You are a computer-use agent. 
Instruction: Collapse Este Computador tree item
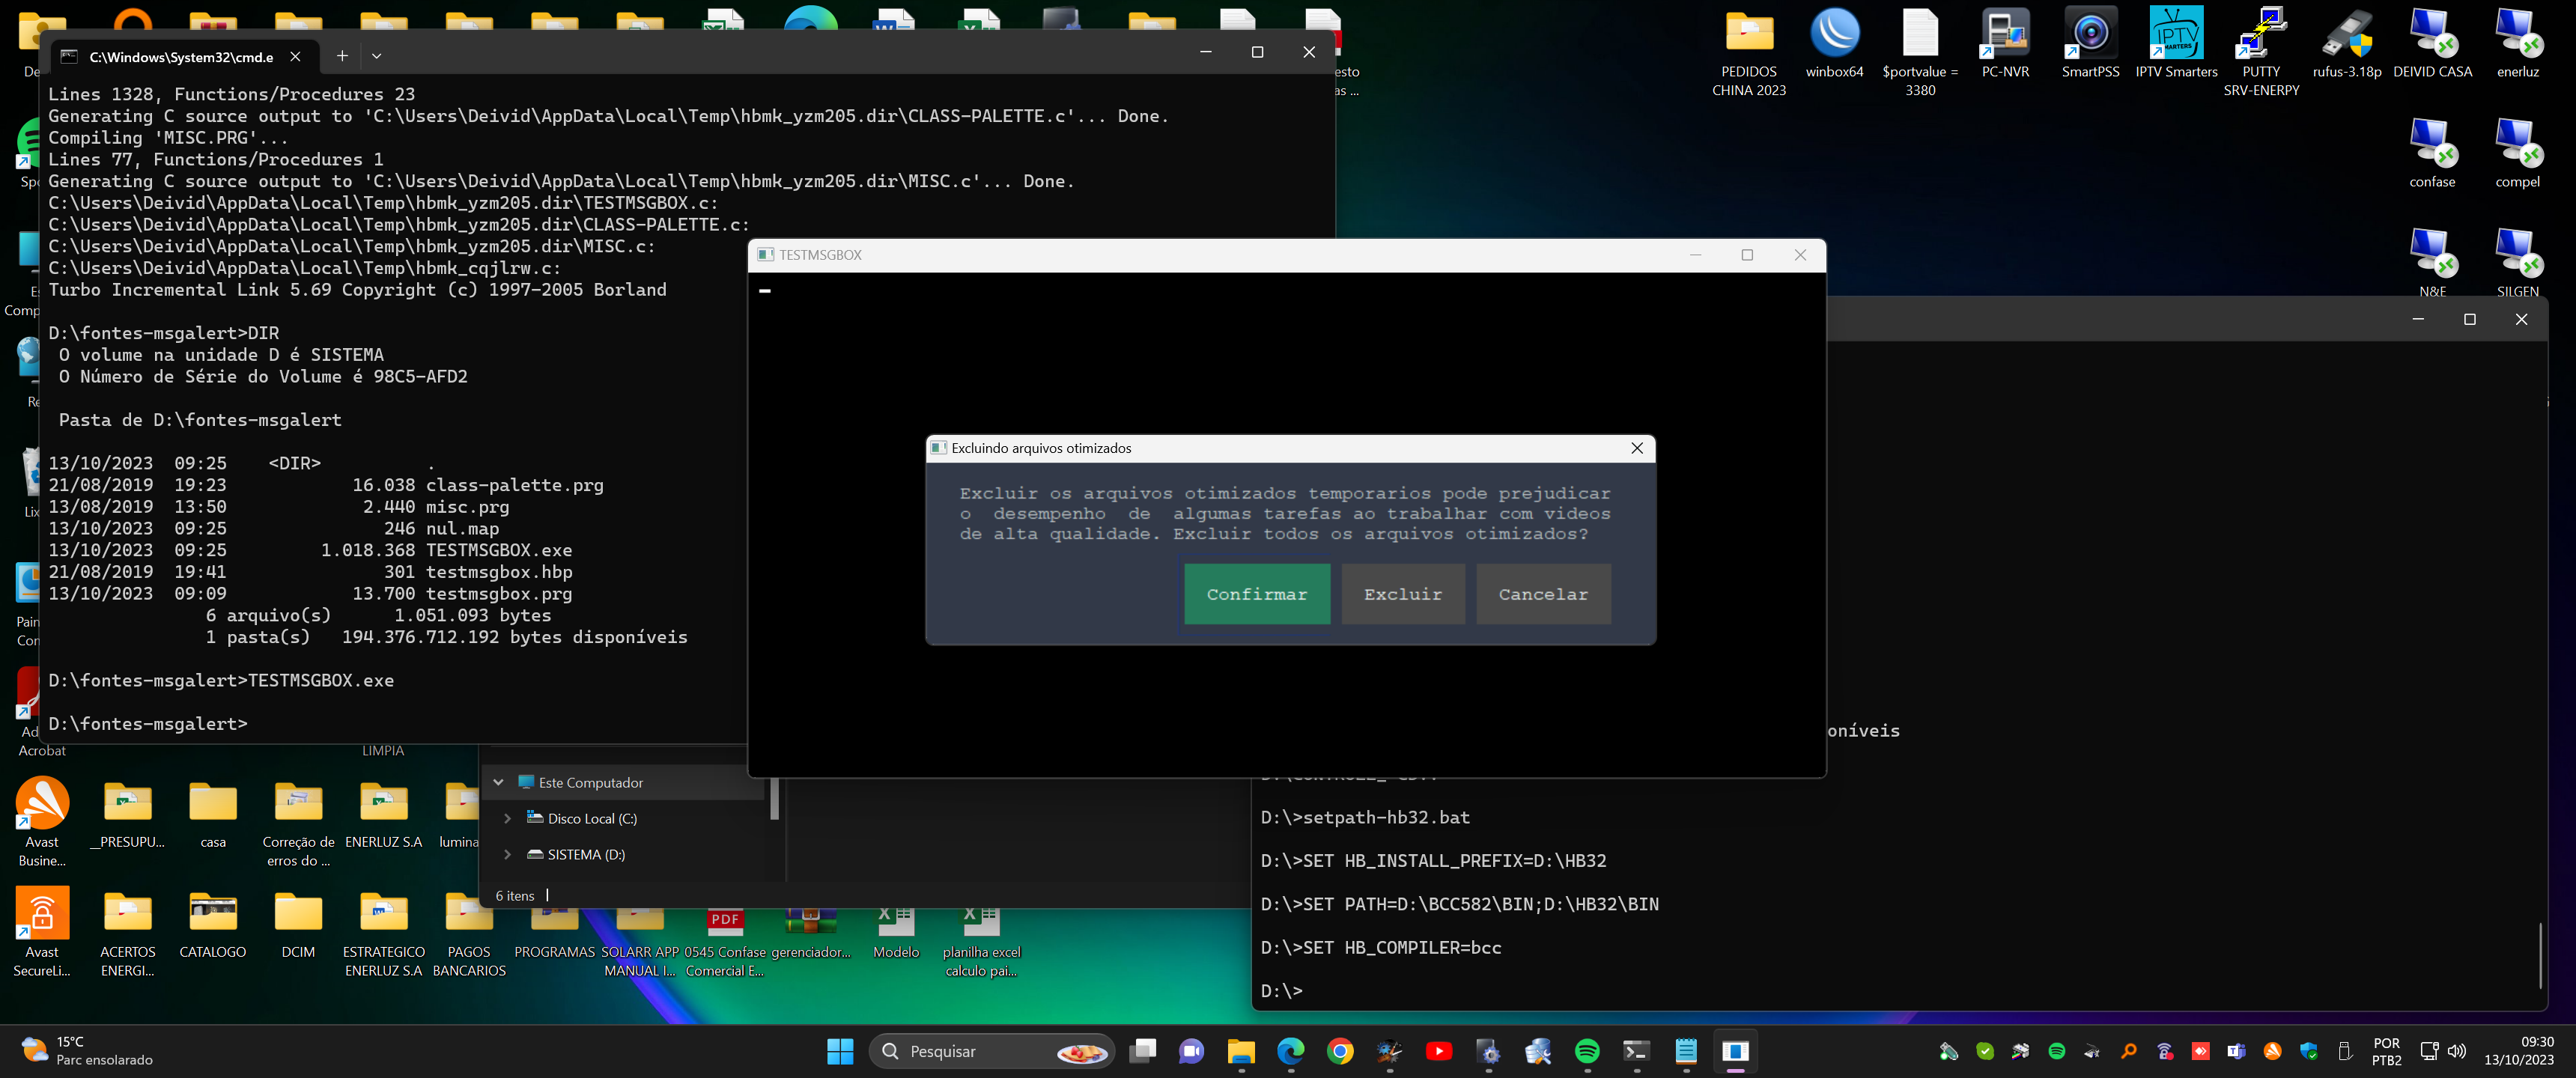(x=498, y=782)
